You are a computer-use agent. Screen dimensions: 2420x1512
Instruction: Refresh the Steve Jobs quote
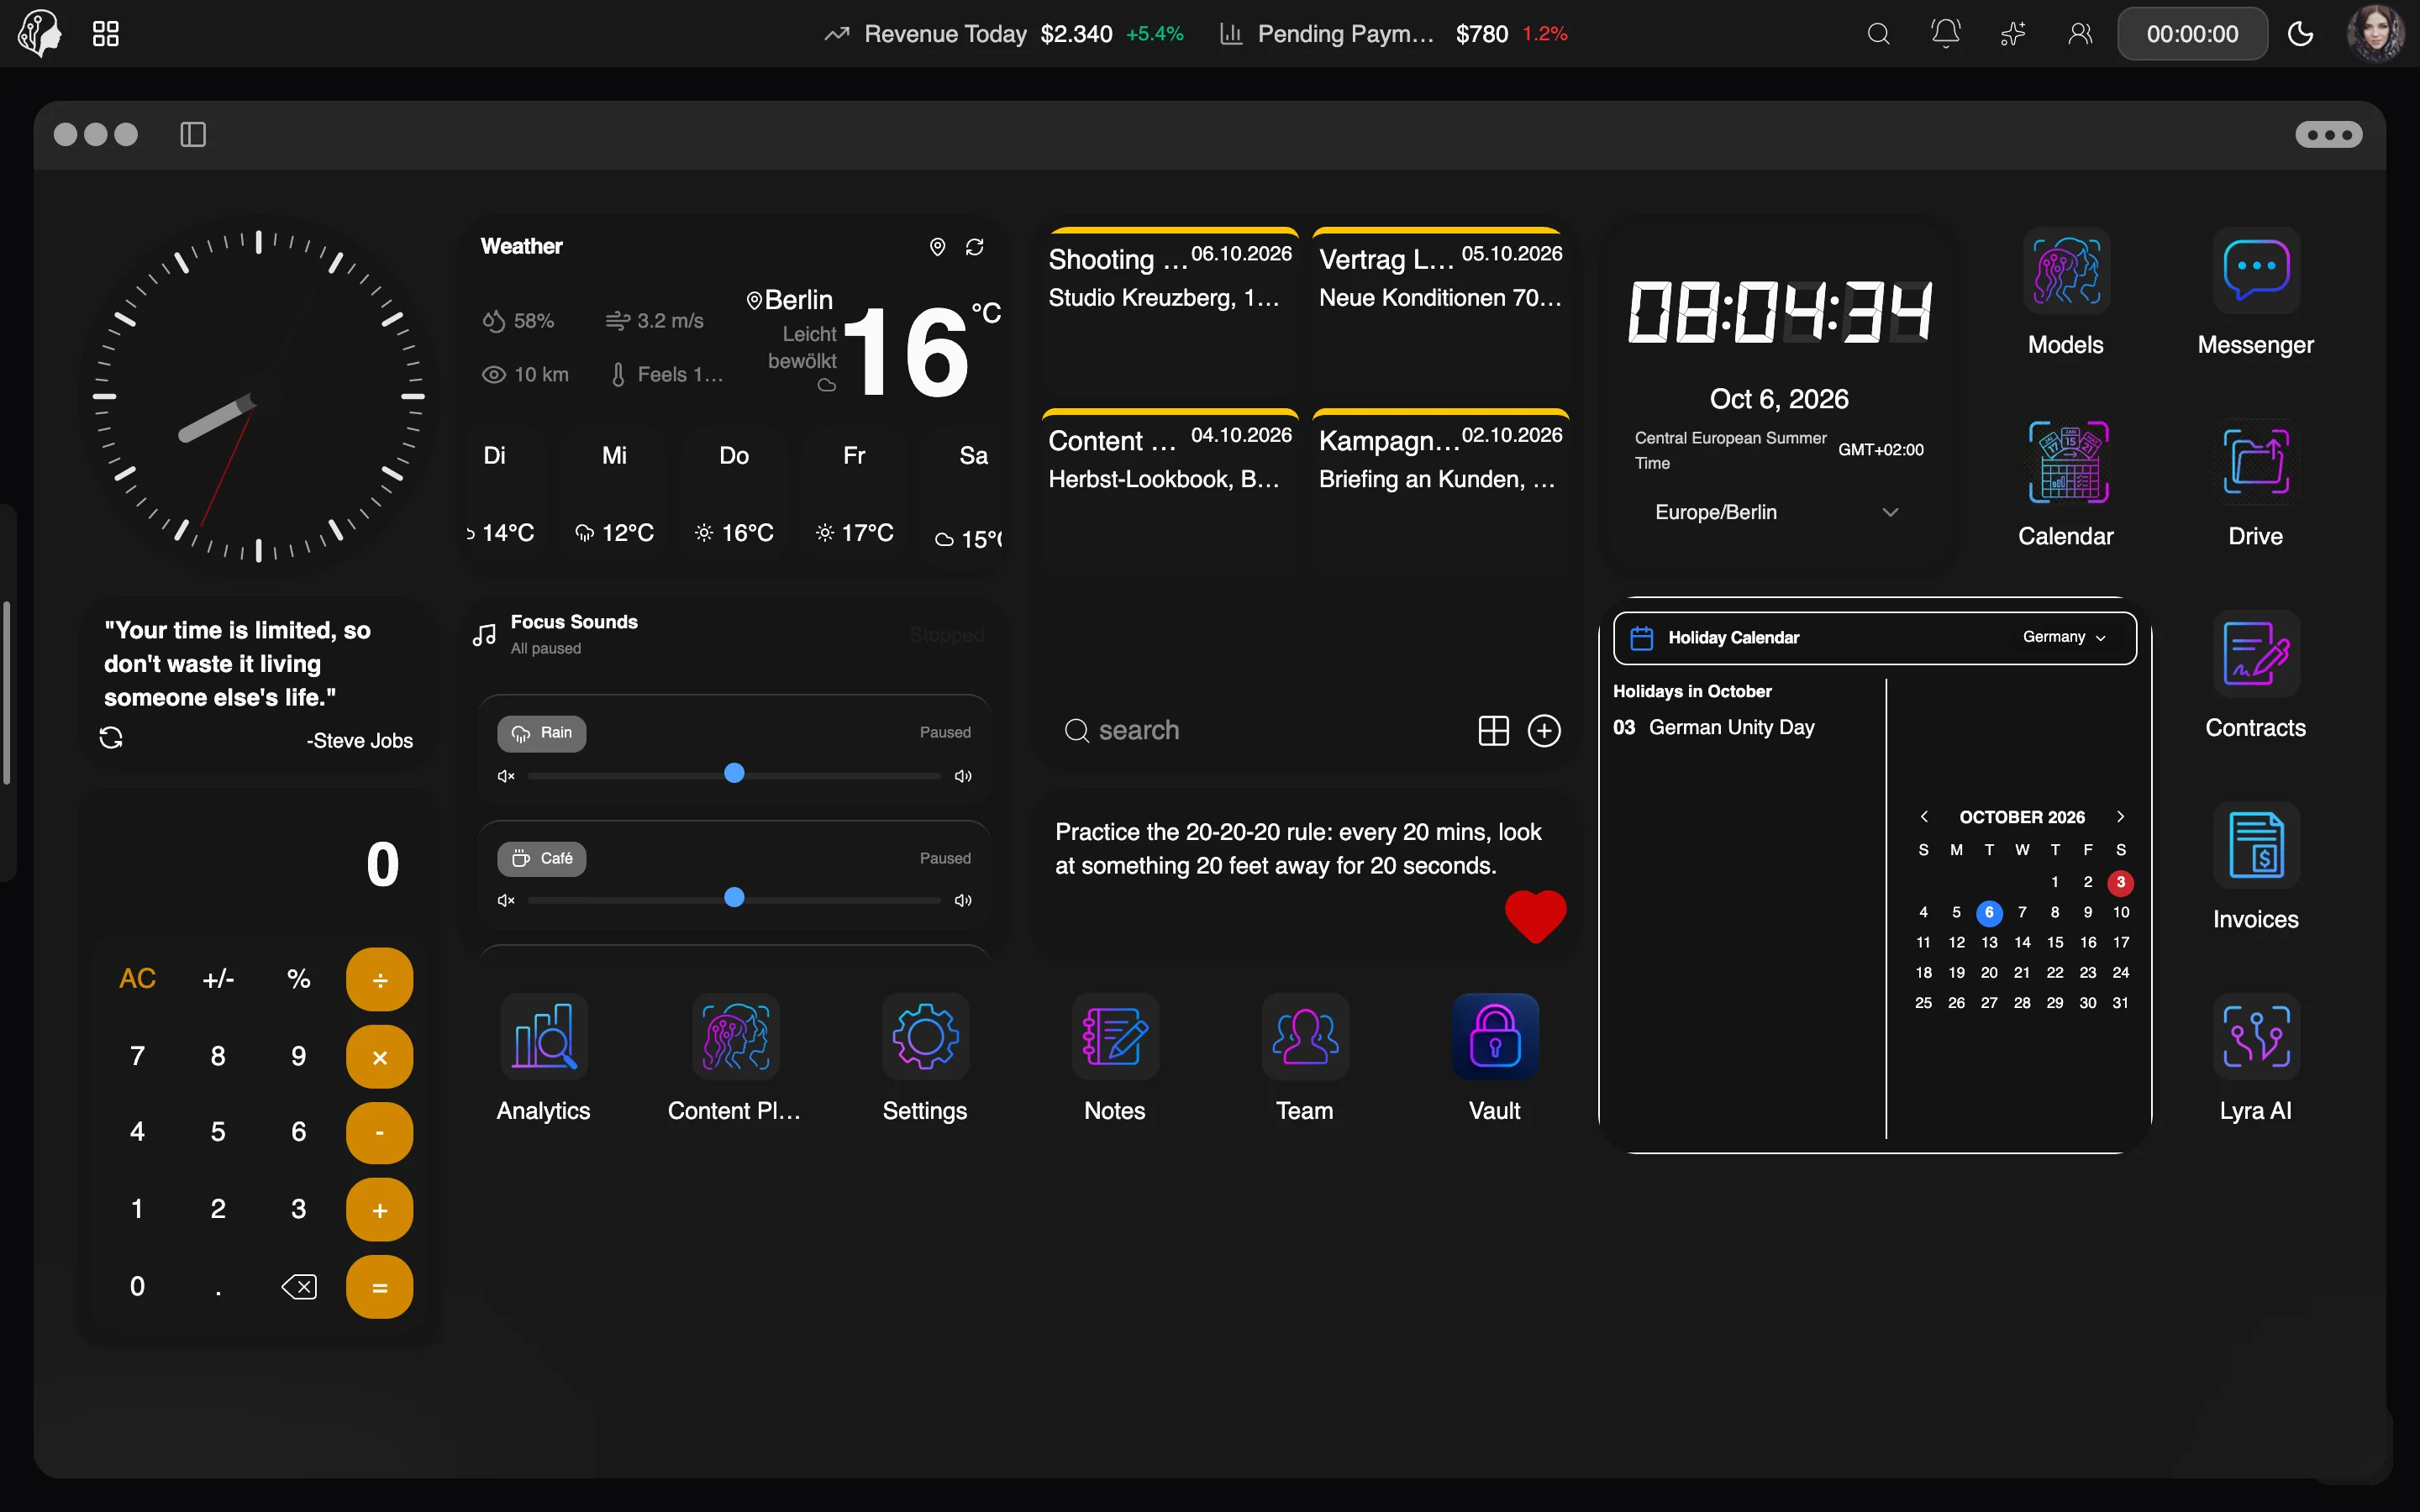tap(111, 738)
